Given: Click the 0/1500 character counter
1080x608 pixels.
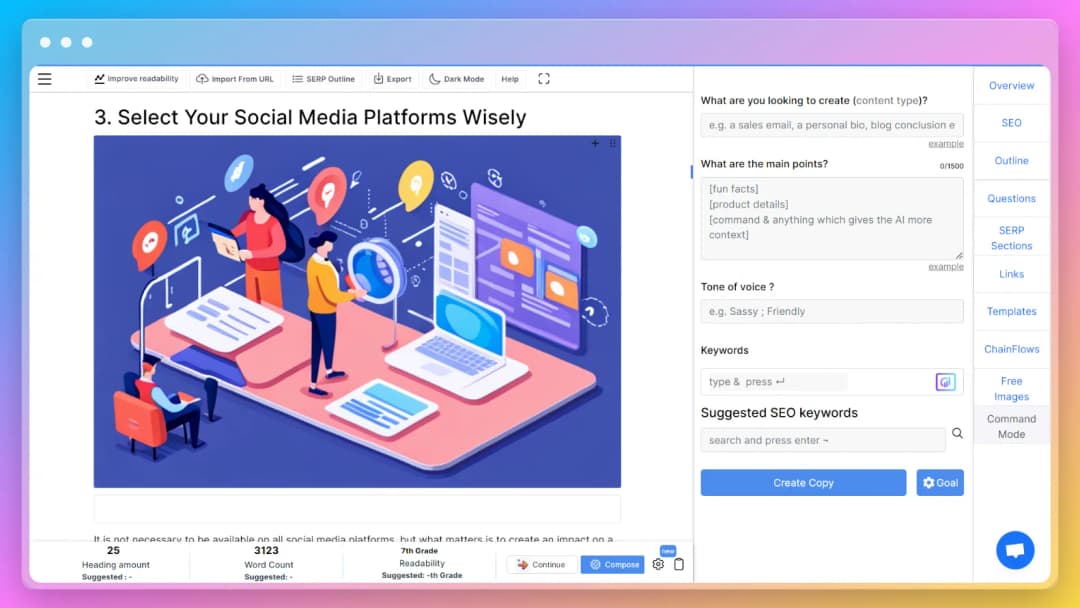Looking at the screenshot, I should (x=951, y=166).
